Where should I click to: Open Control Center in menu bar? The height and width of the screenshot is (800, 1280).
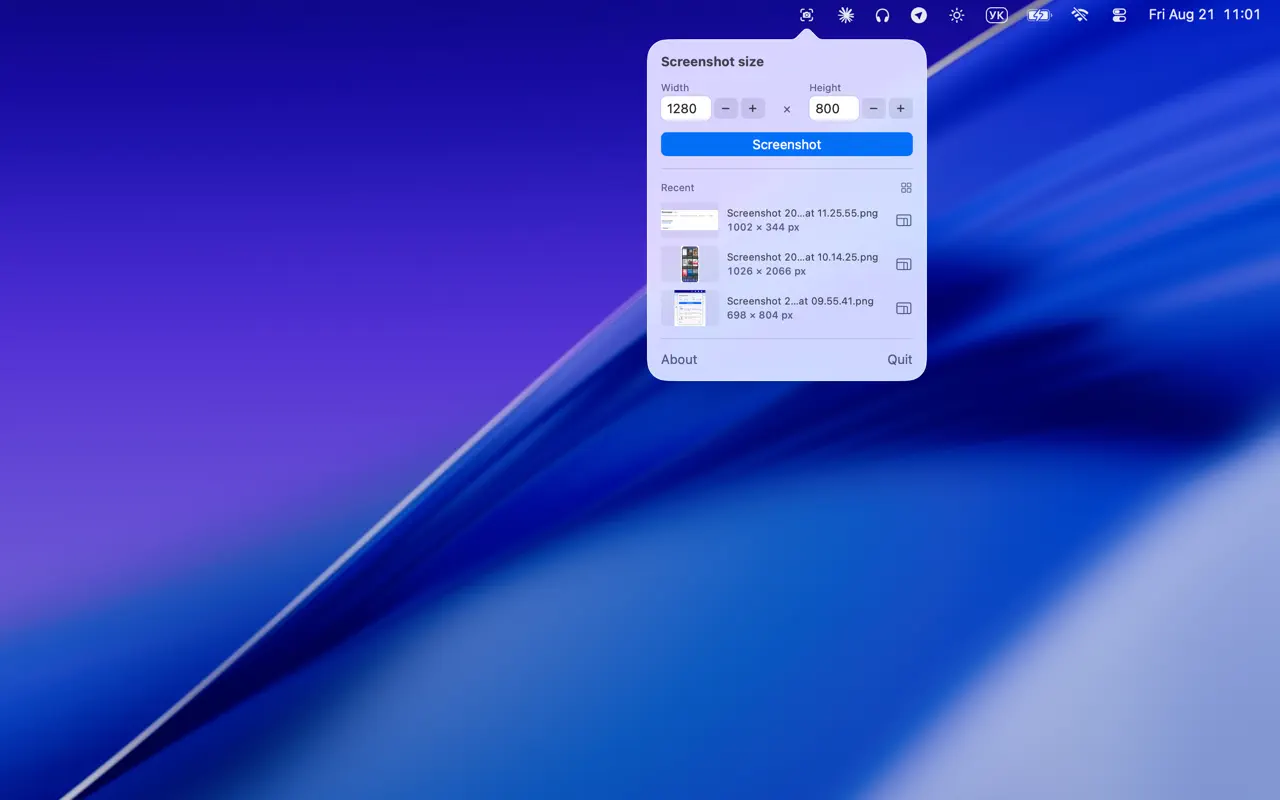click(x=1119, y=15)
